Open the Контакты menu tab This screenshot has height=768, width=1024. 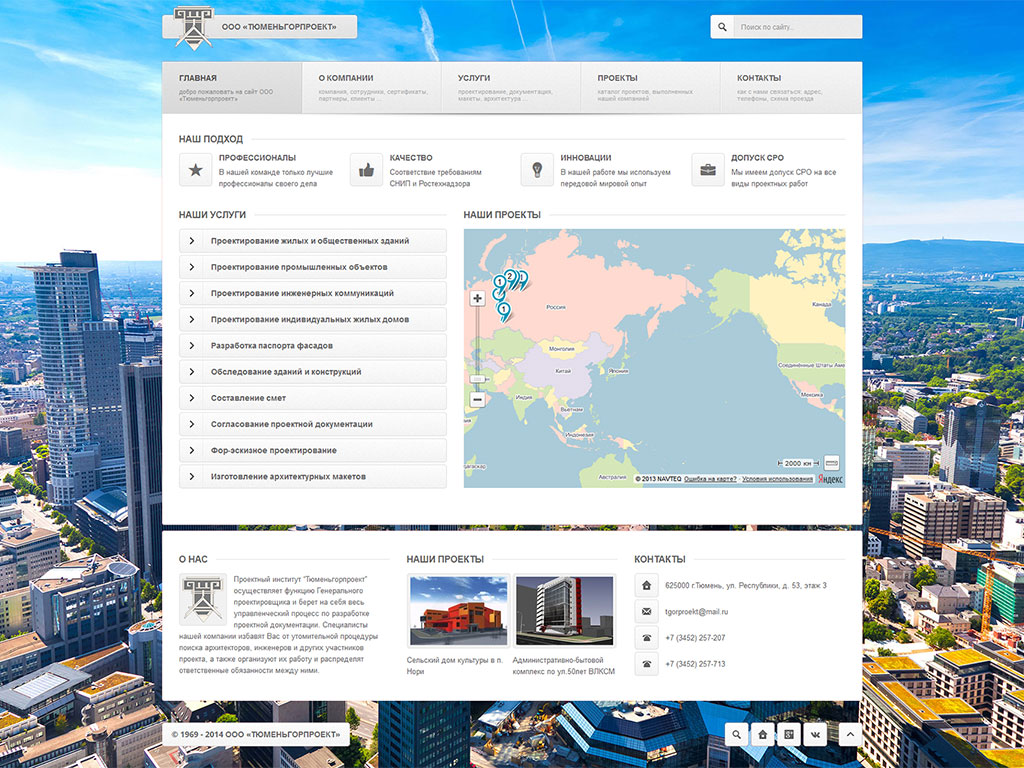(x=791, y=88)
